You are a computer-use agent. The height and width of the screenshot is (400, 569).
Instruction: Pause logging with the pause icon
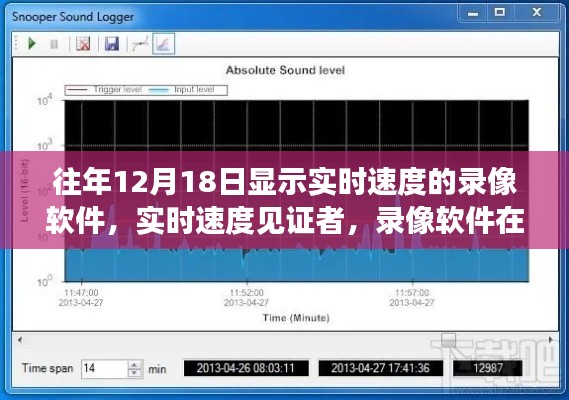(54, 44)
